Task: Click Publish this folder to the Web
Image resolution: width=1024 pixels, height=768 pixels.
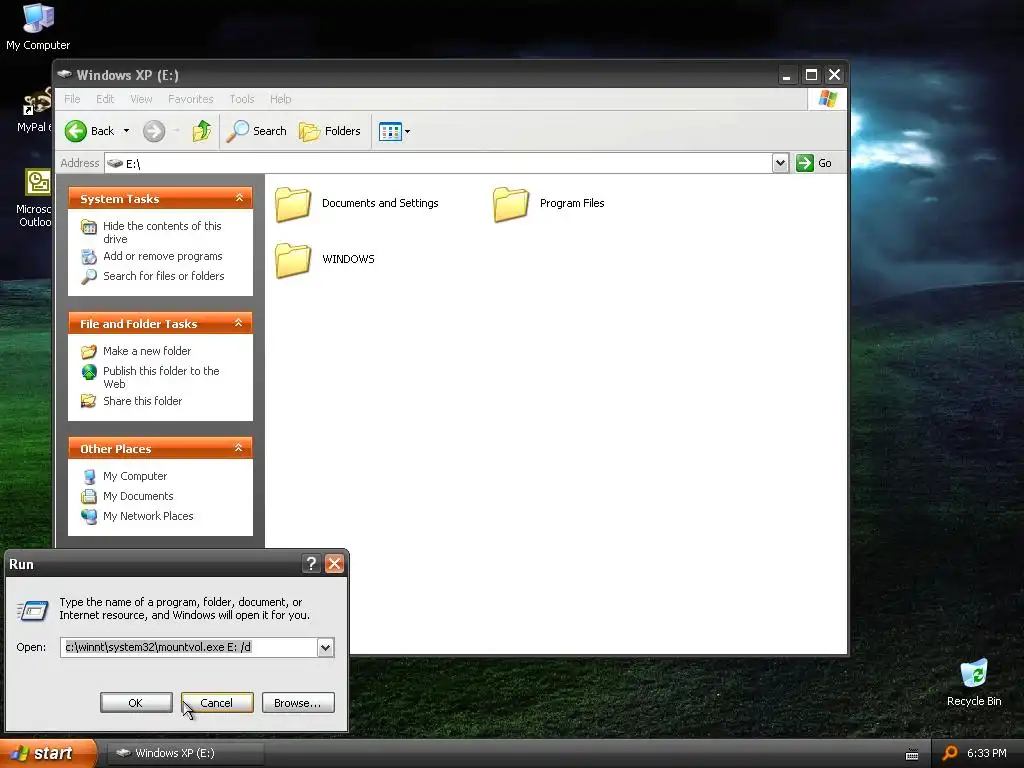Action: (x=161, y=377)
